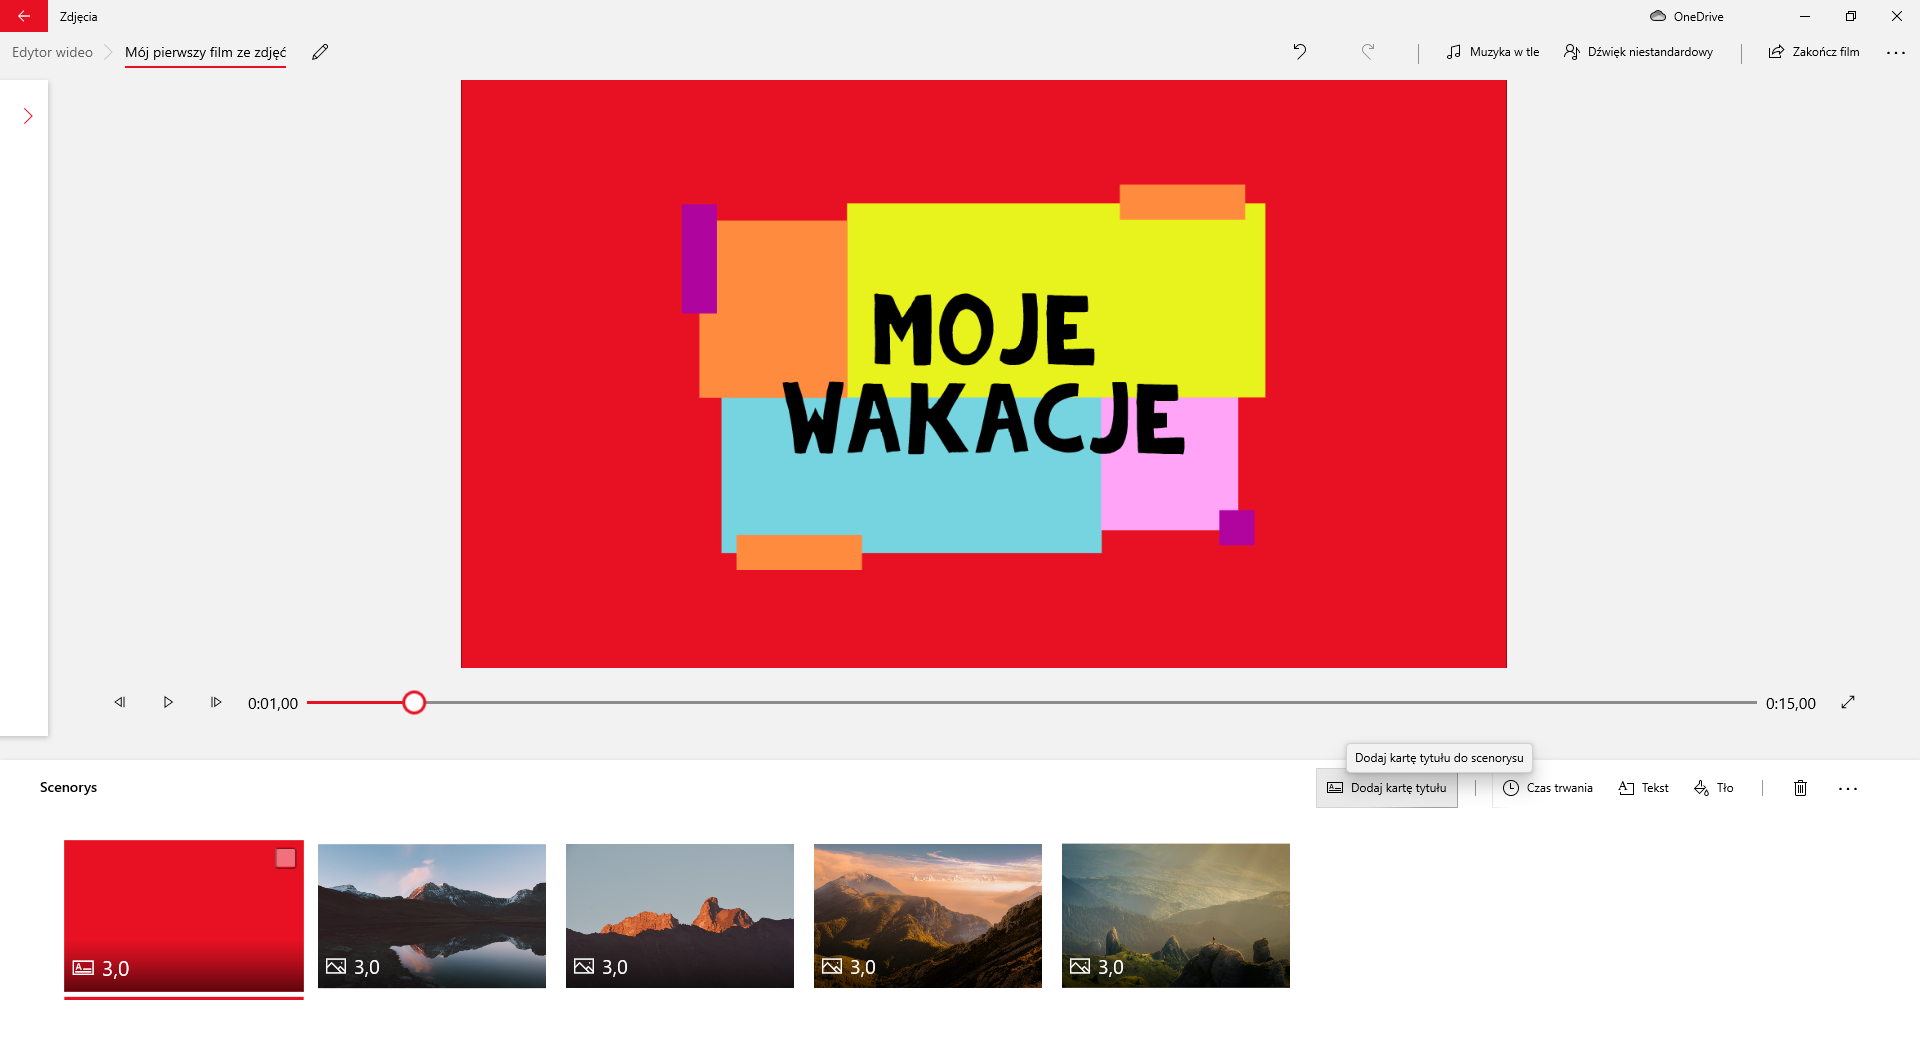Screen dimensions: 1920x1040
Task: Open storyboard overflow menu with three dots
Action: (1849, 788)
